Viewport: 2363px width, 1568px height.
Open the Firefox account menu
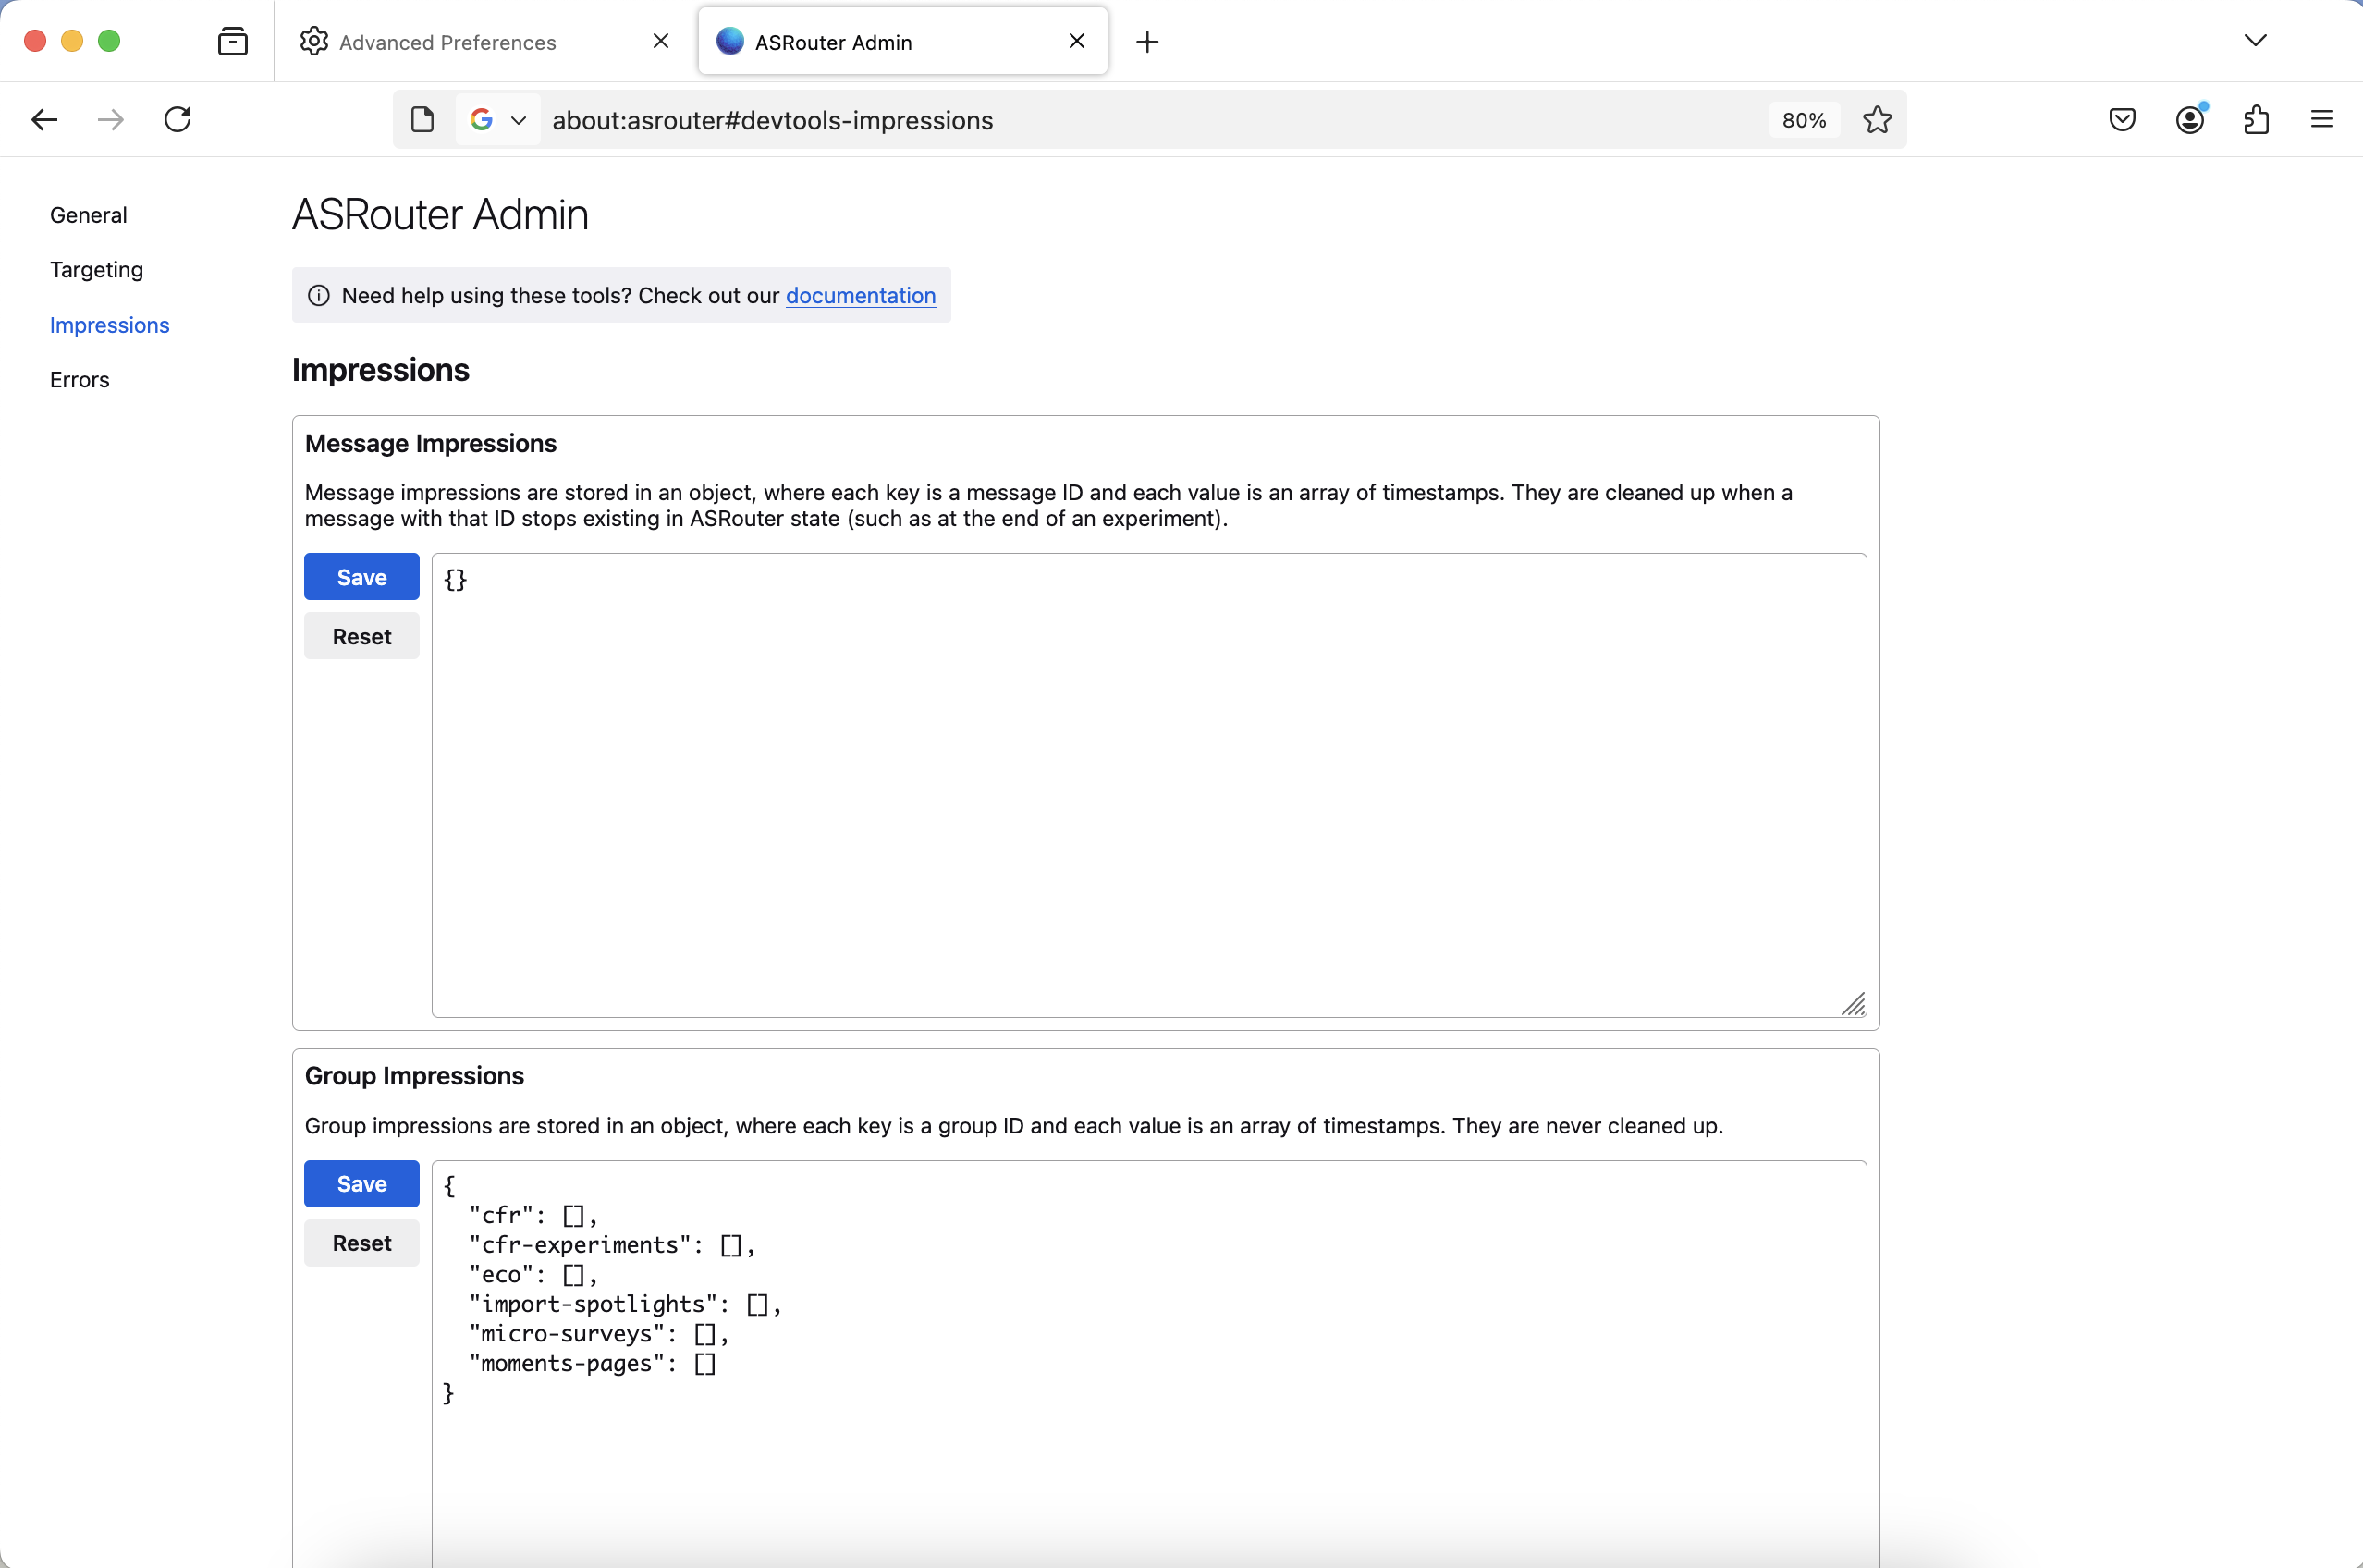[x=2189, y=119]
